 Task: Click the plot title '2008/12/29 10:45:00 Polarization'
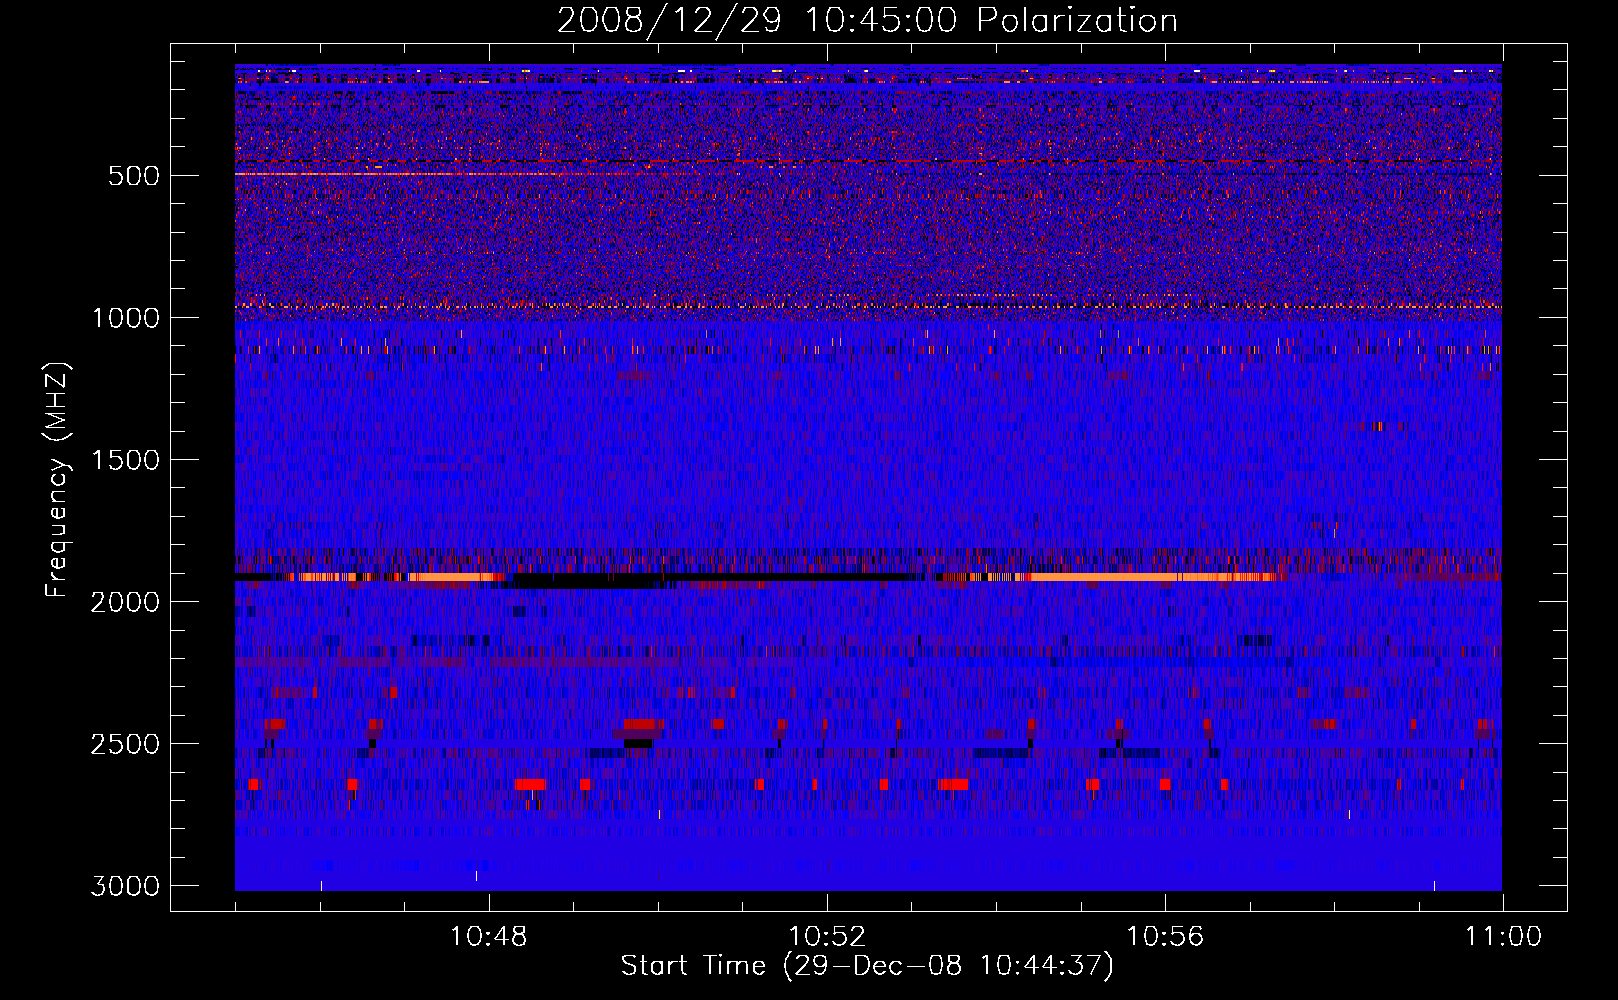pos(867,20)
